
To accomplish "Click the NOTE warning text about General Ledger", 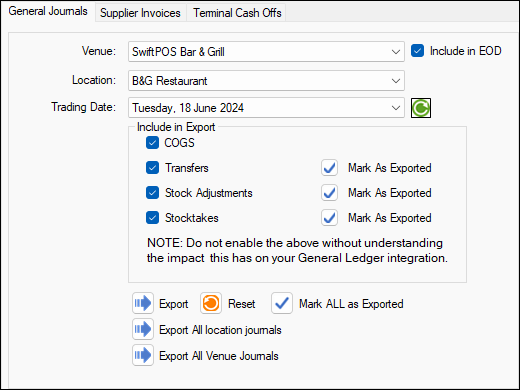I will [297, 250].
